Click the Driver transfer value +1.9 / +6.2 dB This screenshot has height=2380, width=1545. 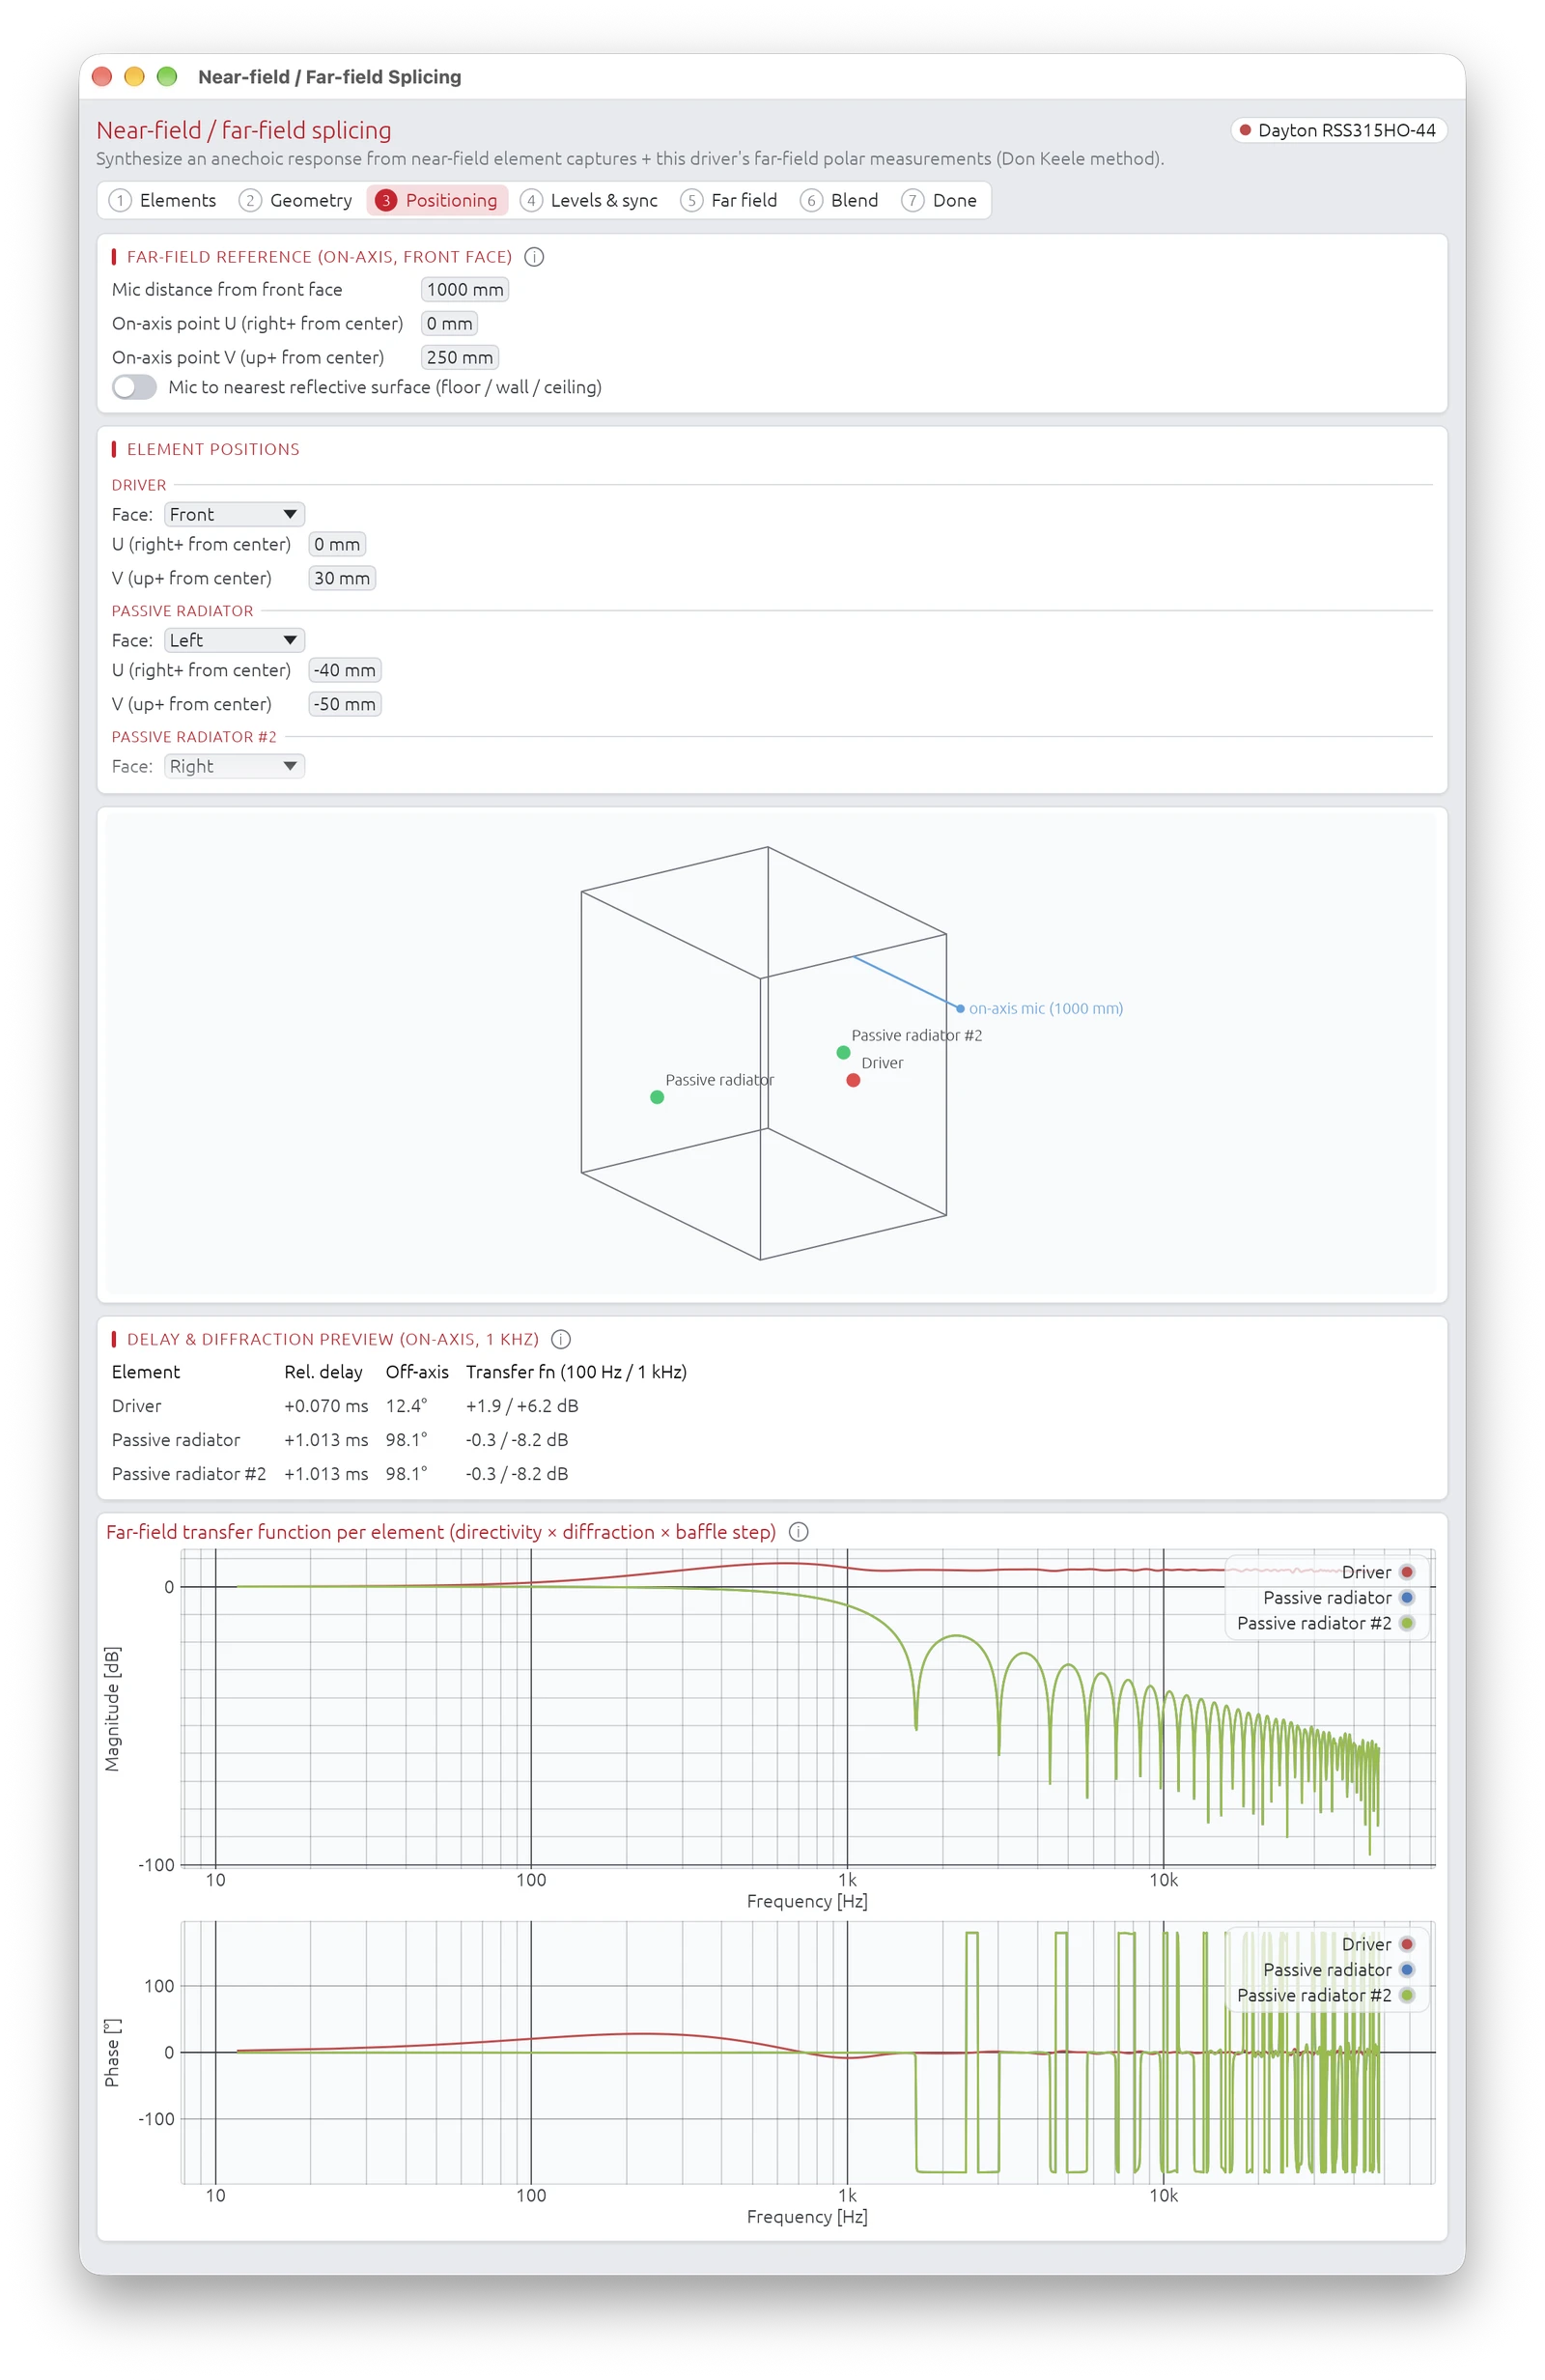coord(522,1406)
